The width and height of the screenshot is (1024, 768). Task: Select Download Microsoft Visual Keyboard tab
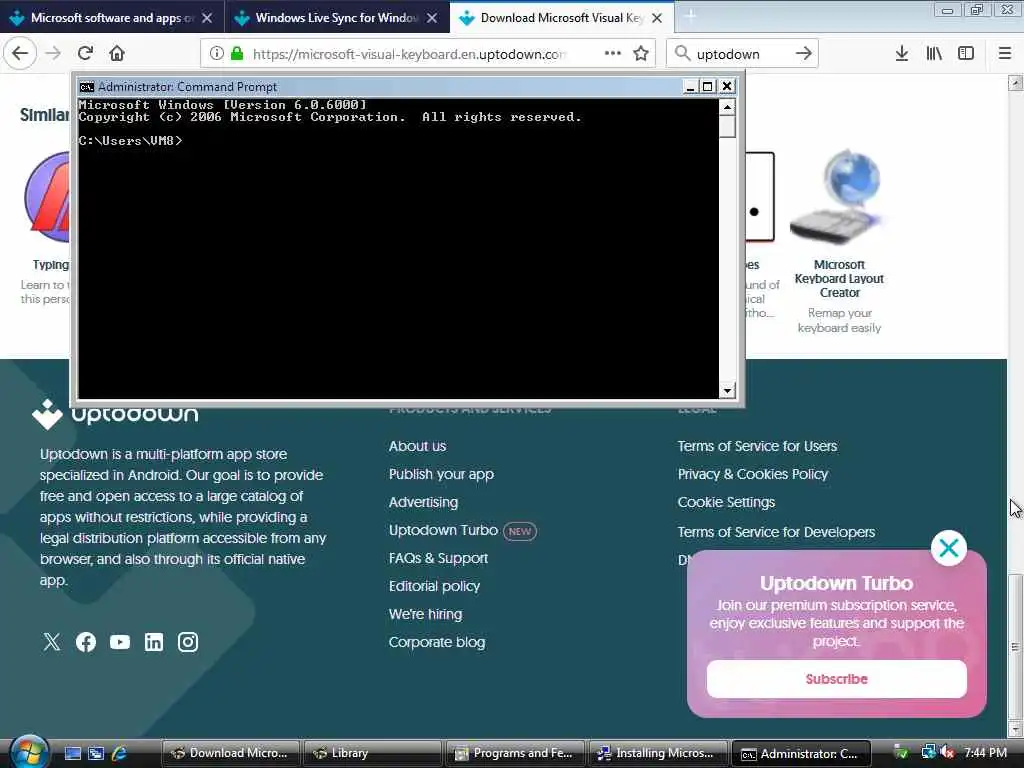coord(561,18)
